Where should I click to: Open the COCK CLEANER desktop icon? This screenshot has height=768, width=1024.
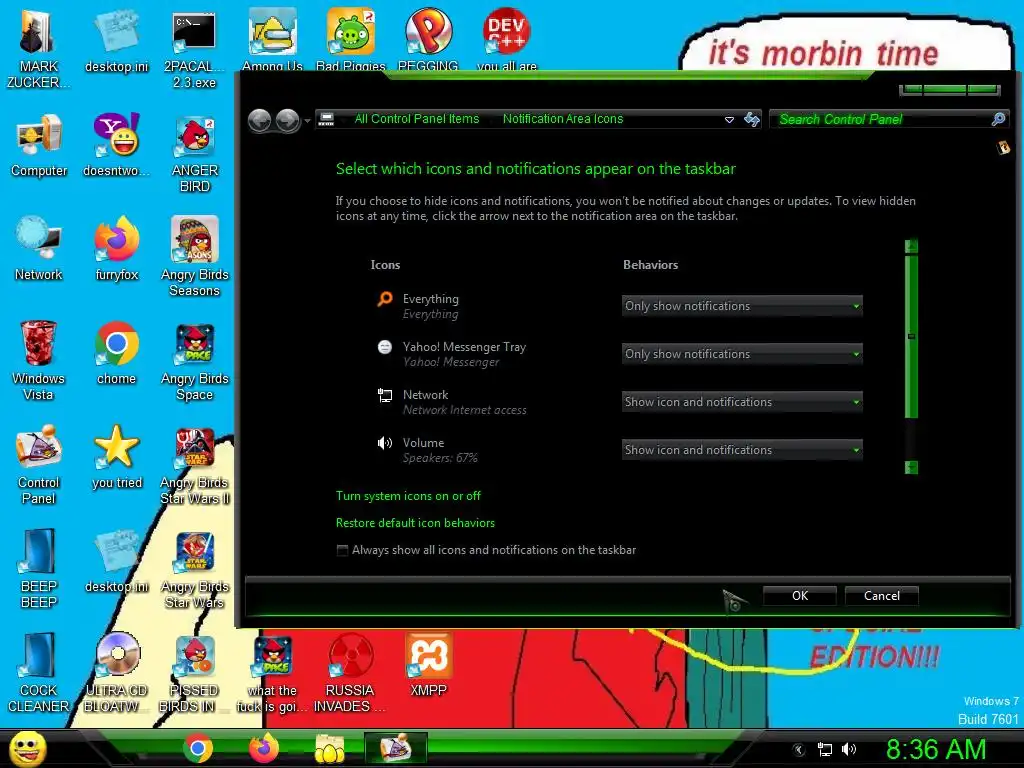click(39, 673)
